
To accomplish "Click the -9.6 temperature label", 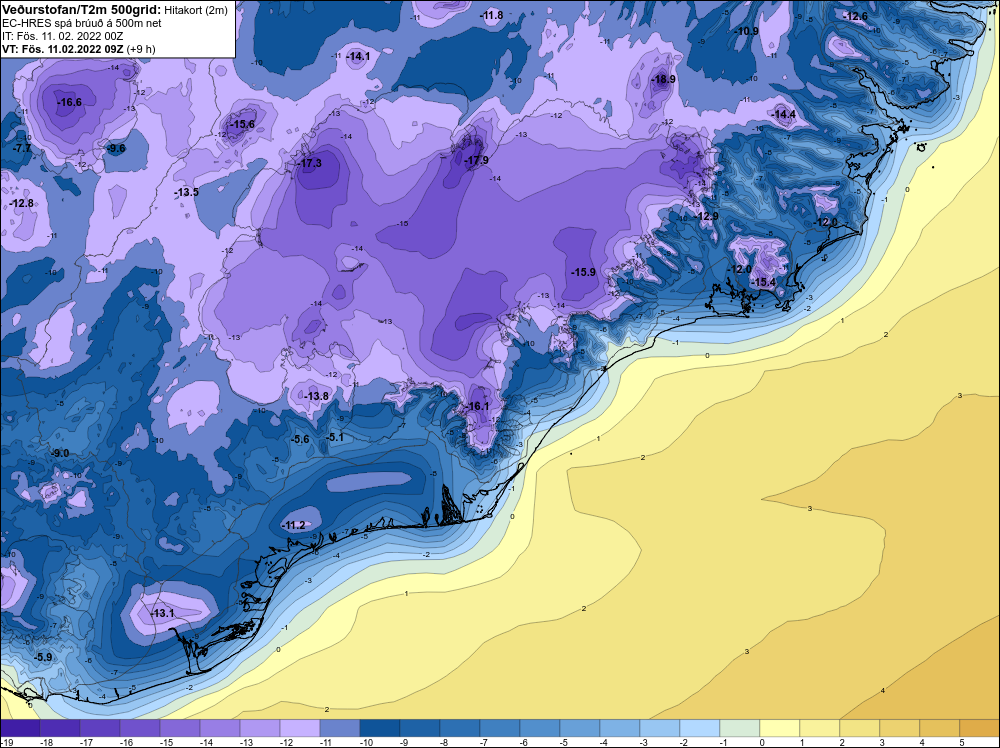I will (116, 148).
